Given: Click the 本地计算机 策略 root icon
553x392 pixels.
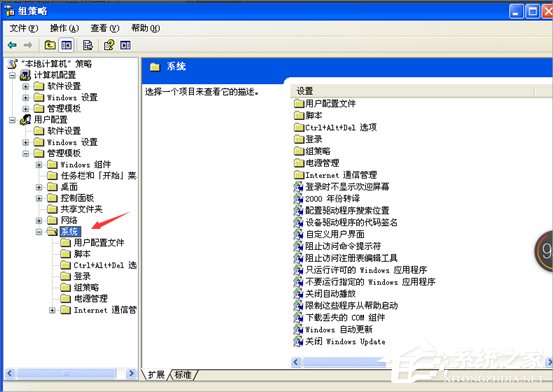Looking at the screenshot, I should tap(13, 64).
